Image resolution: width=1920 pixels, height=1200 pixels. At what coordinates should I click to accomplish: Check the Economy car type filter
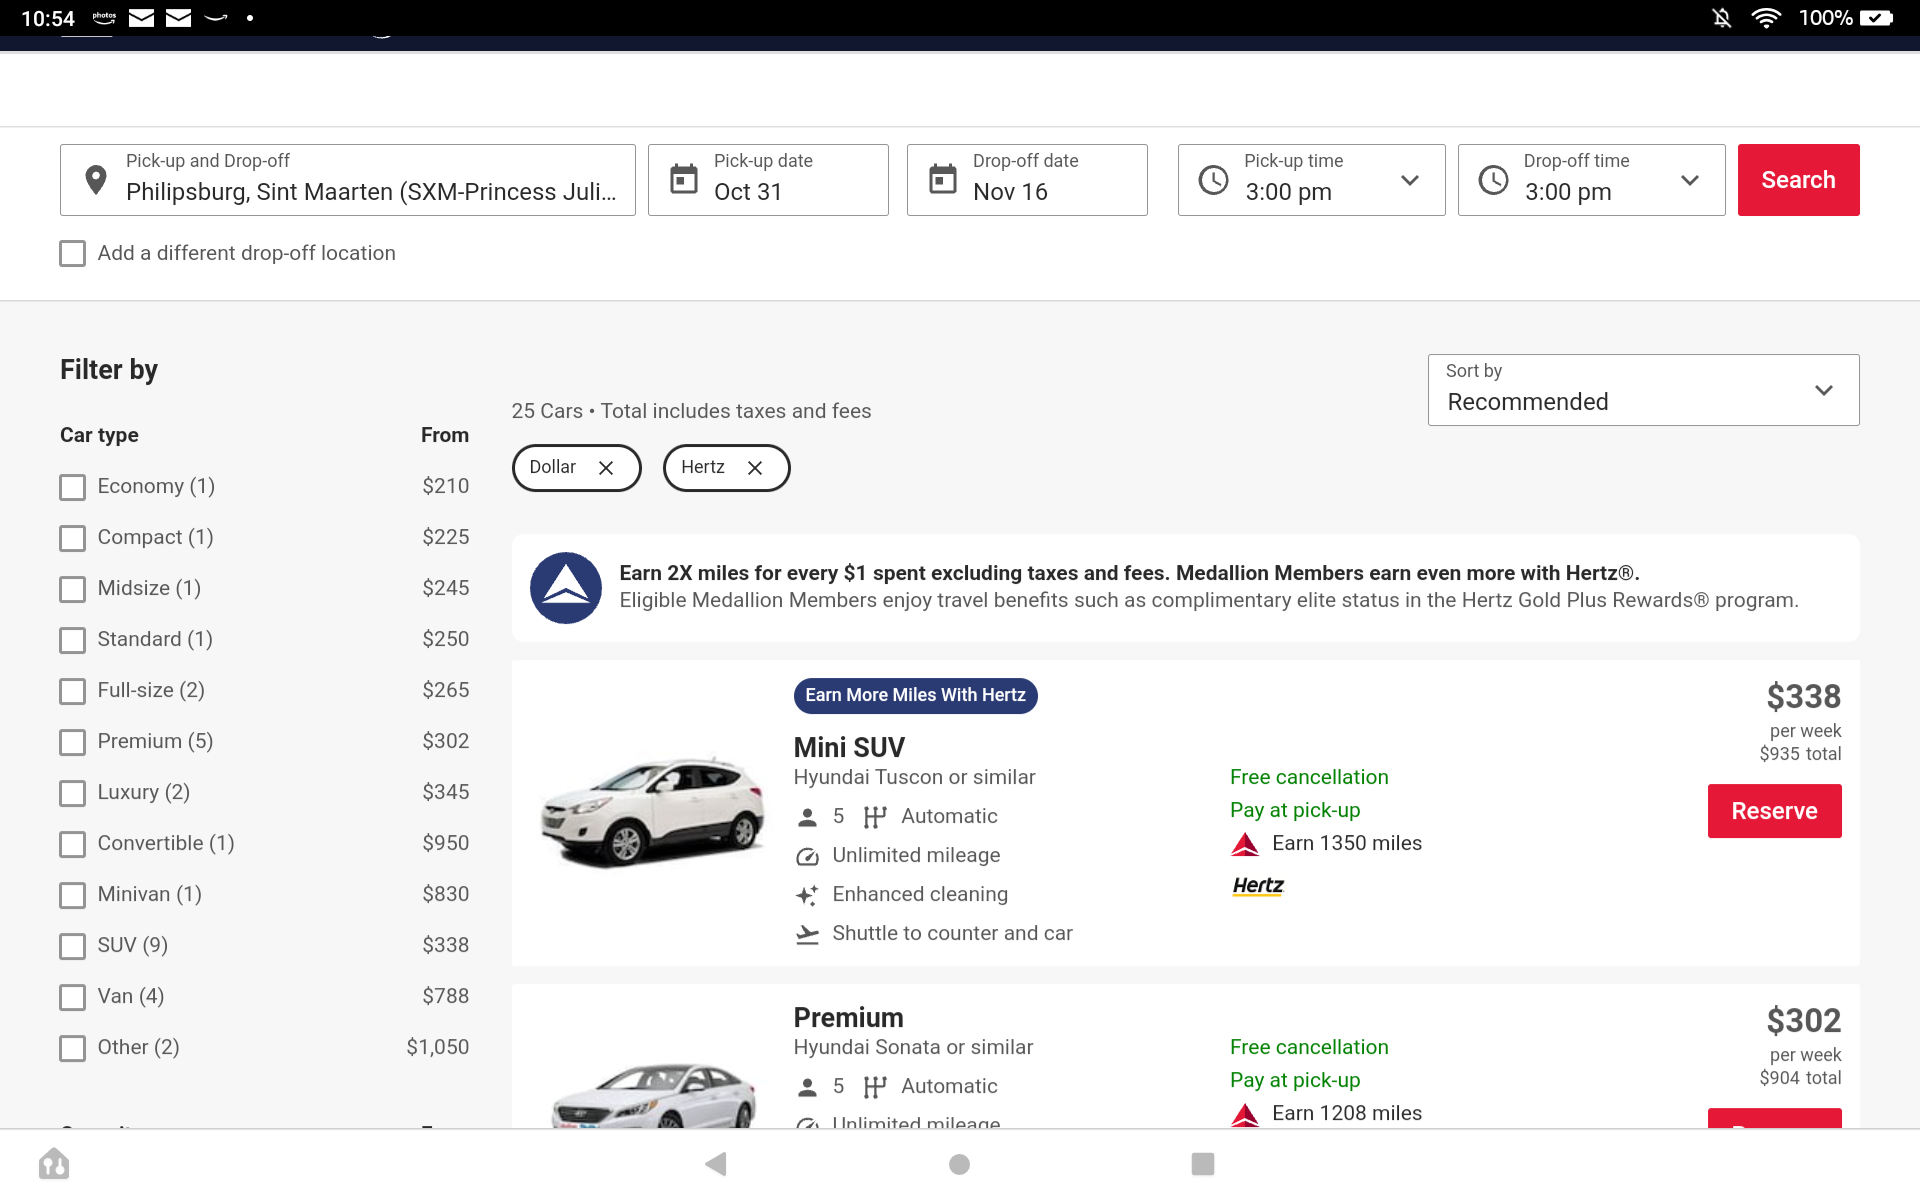click(73, 487)
